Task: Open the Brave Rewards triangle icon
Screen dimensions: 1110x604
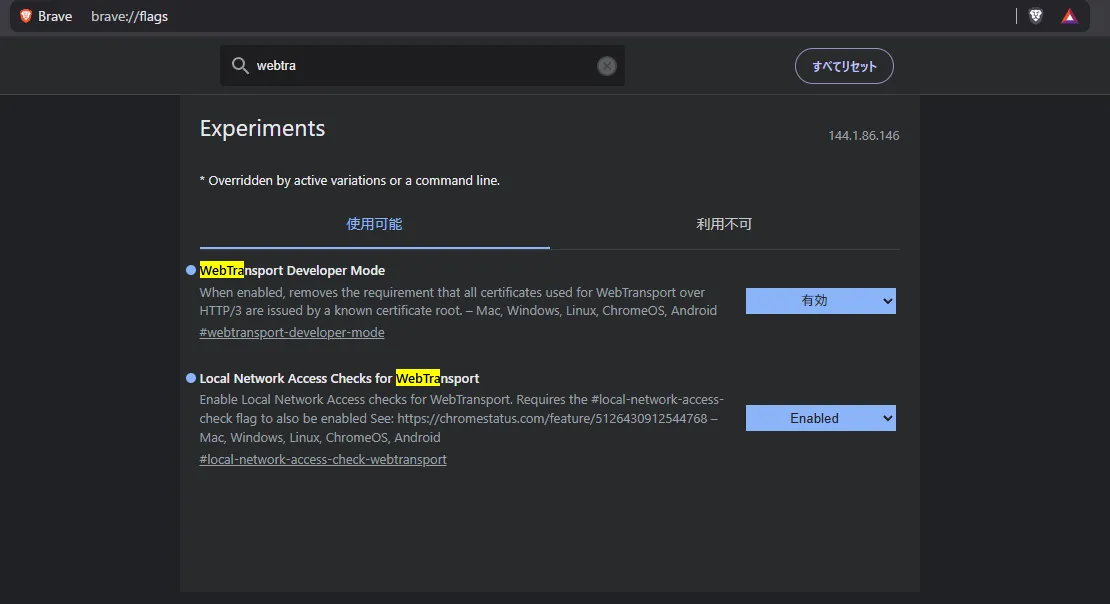Action: point(1069,16)
